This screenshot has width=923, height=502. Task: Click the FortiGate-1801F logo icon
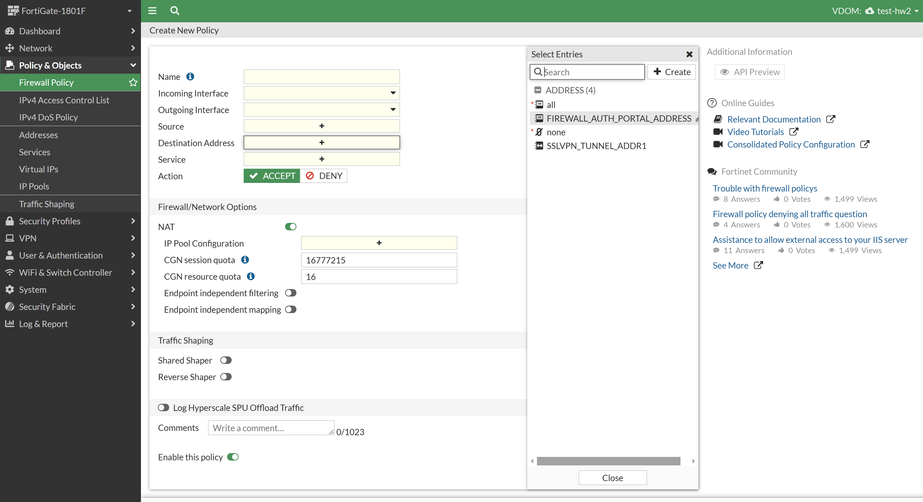13,11
